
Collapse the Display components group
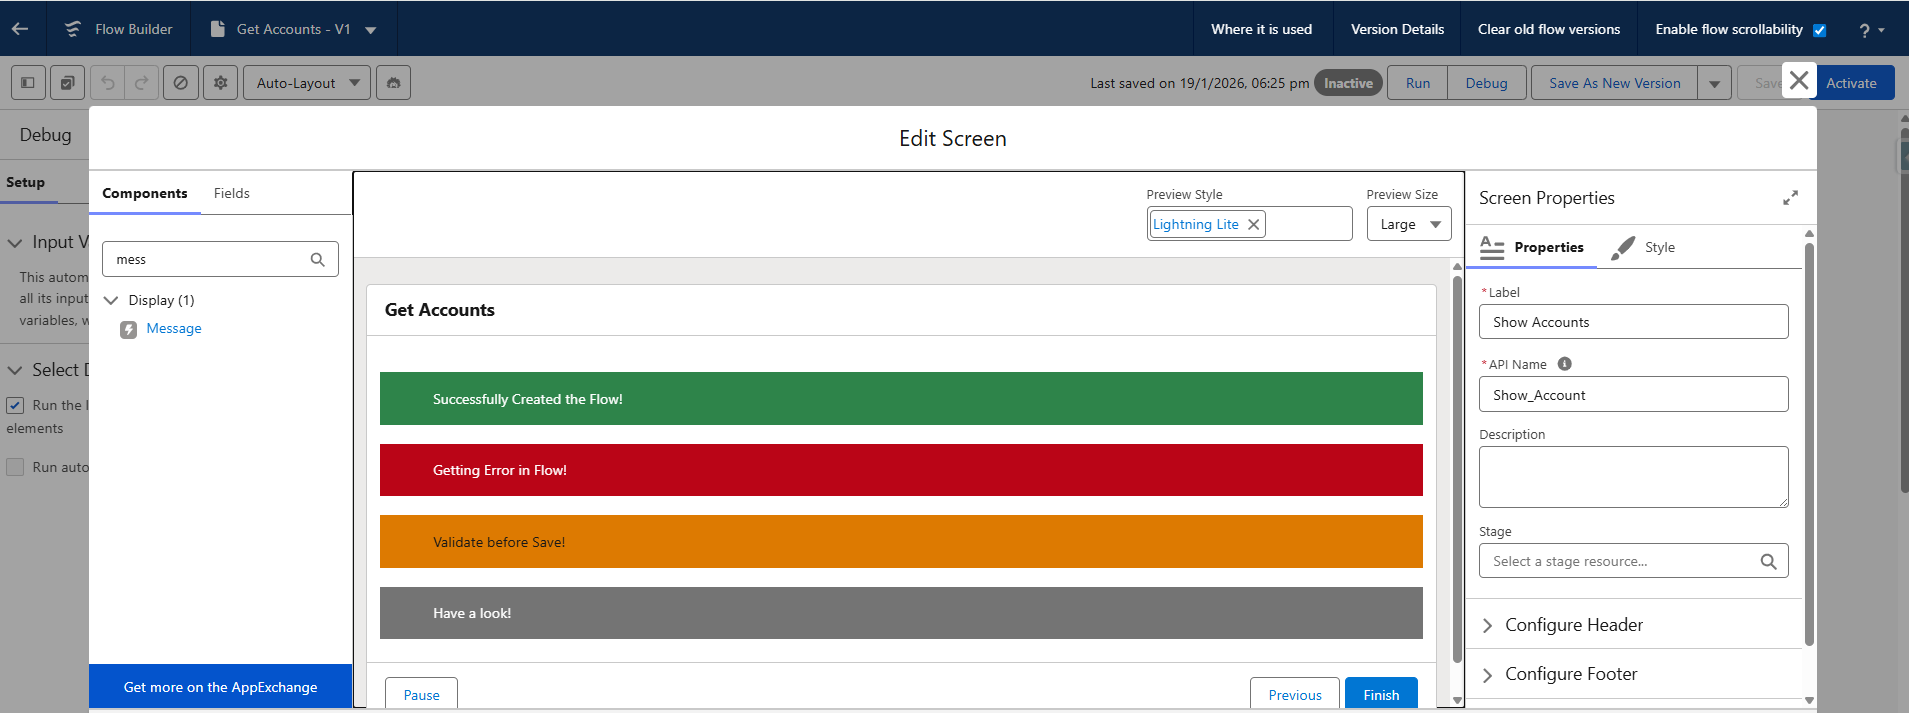coord(111,301)
